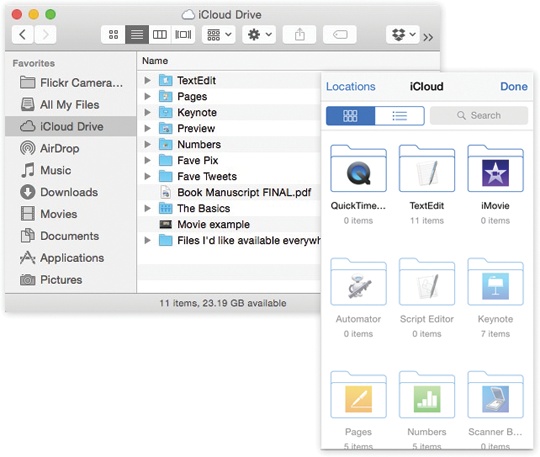540x457 pixels.
Task: Sort by the Name column header
Action: click(155, 61)
